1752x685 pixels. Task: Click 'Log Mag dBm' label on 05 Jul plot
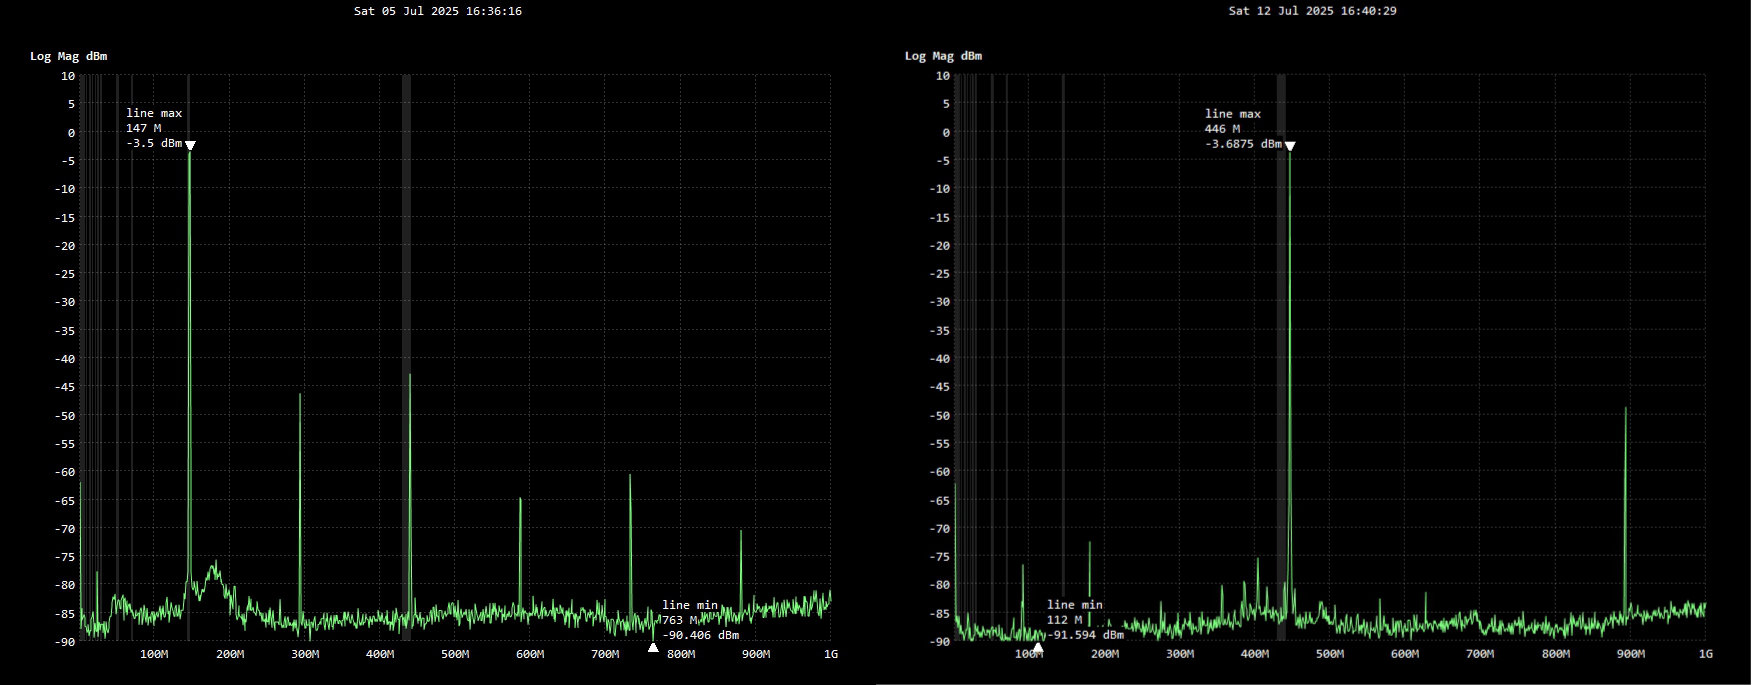pyautogui.click(x=68, y=56)
